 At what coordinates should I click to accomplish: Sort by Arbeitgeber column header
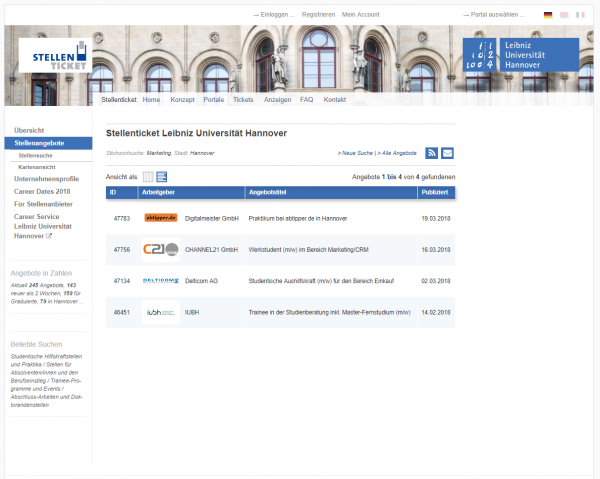pos(191,192)
